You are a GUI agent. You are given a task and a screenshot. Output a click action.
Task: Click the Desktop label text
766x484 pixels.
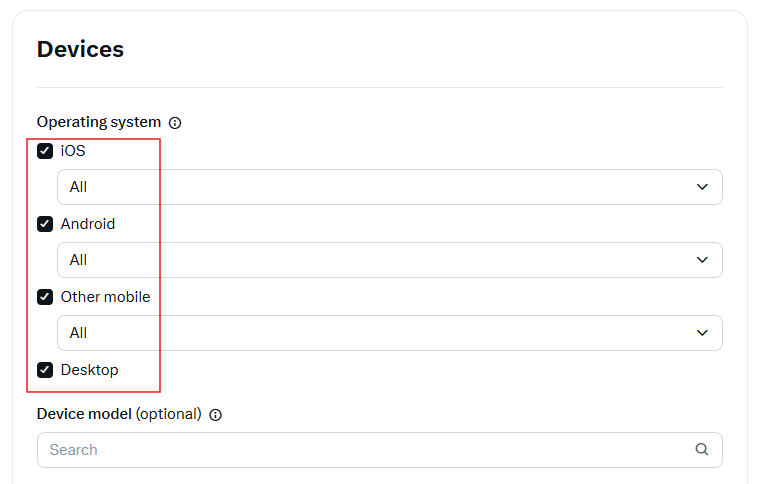point(89,370)
